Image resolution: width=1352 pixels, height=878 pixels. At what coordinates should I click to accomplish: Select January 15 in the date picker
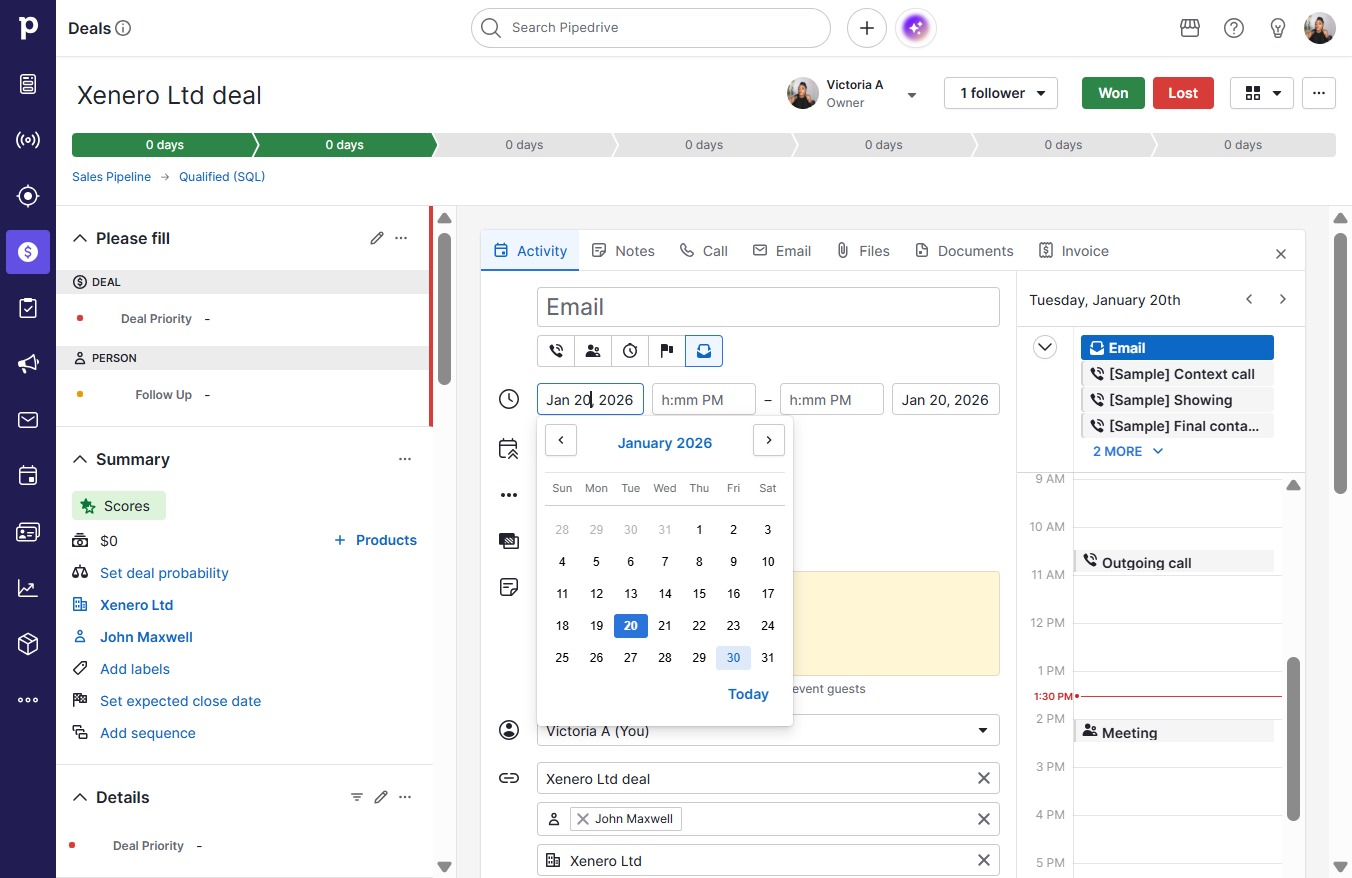(699, 594)
